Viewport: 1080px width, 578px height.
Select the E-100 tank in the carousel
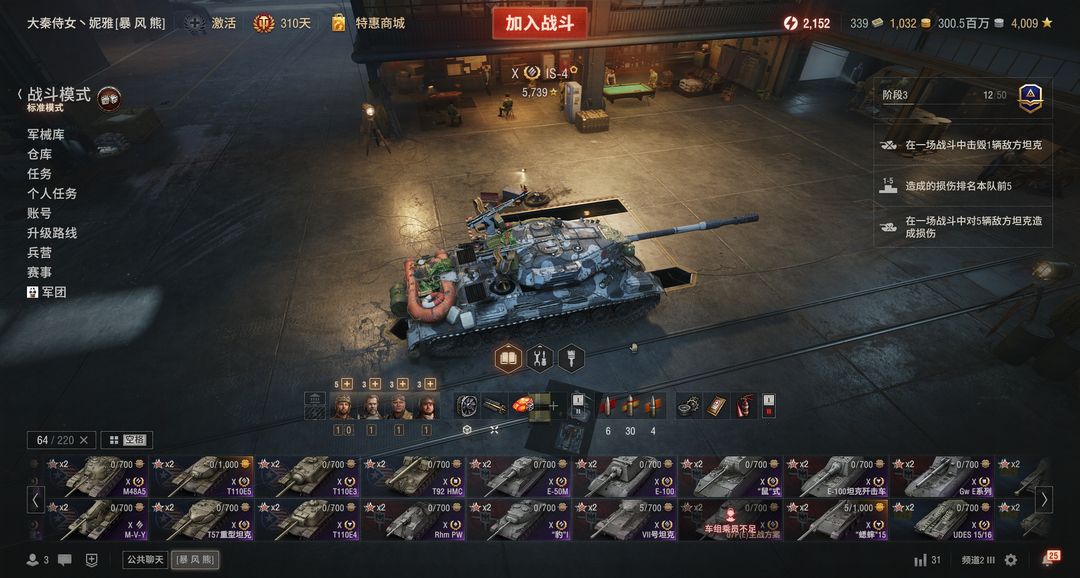625,477
